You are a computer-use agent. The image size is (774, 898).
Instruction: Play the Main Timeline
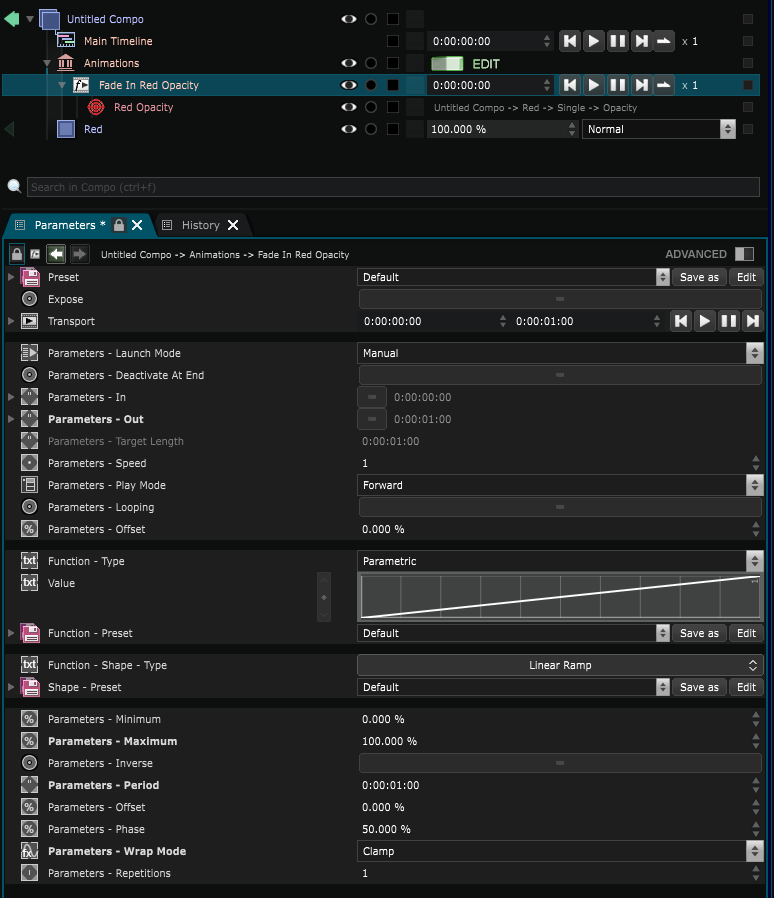click(x=594, y=41)
